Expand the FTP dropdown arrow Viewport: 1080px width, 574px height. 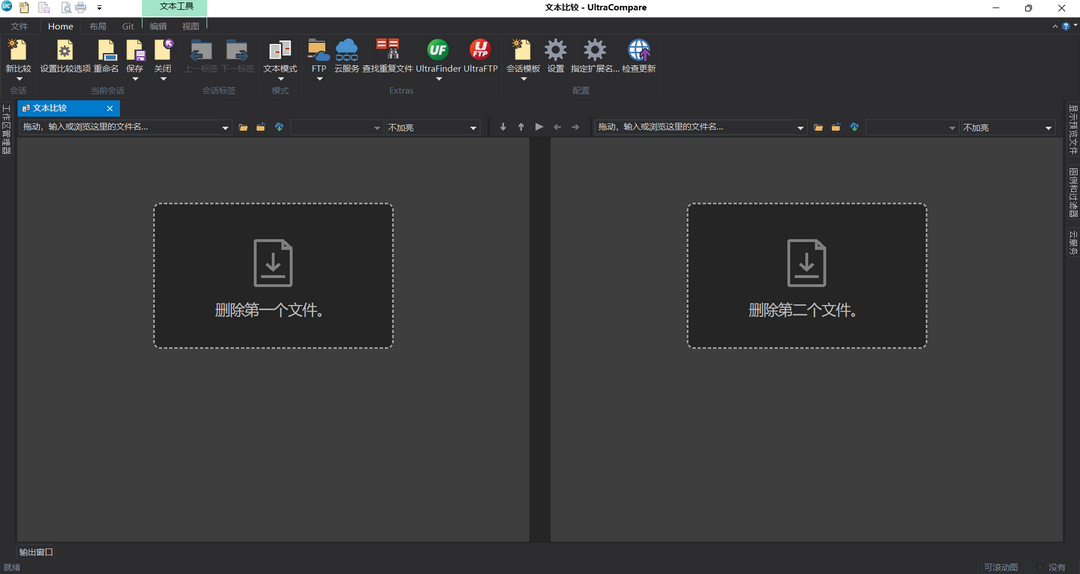pos(318,79)
